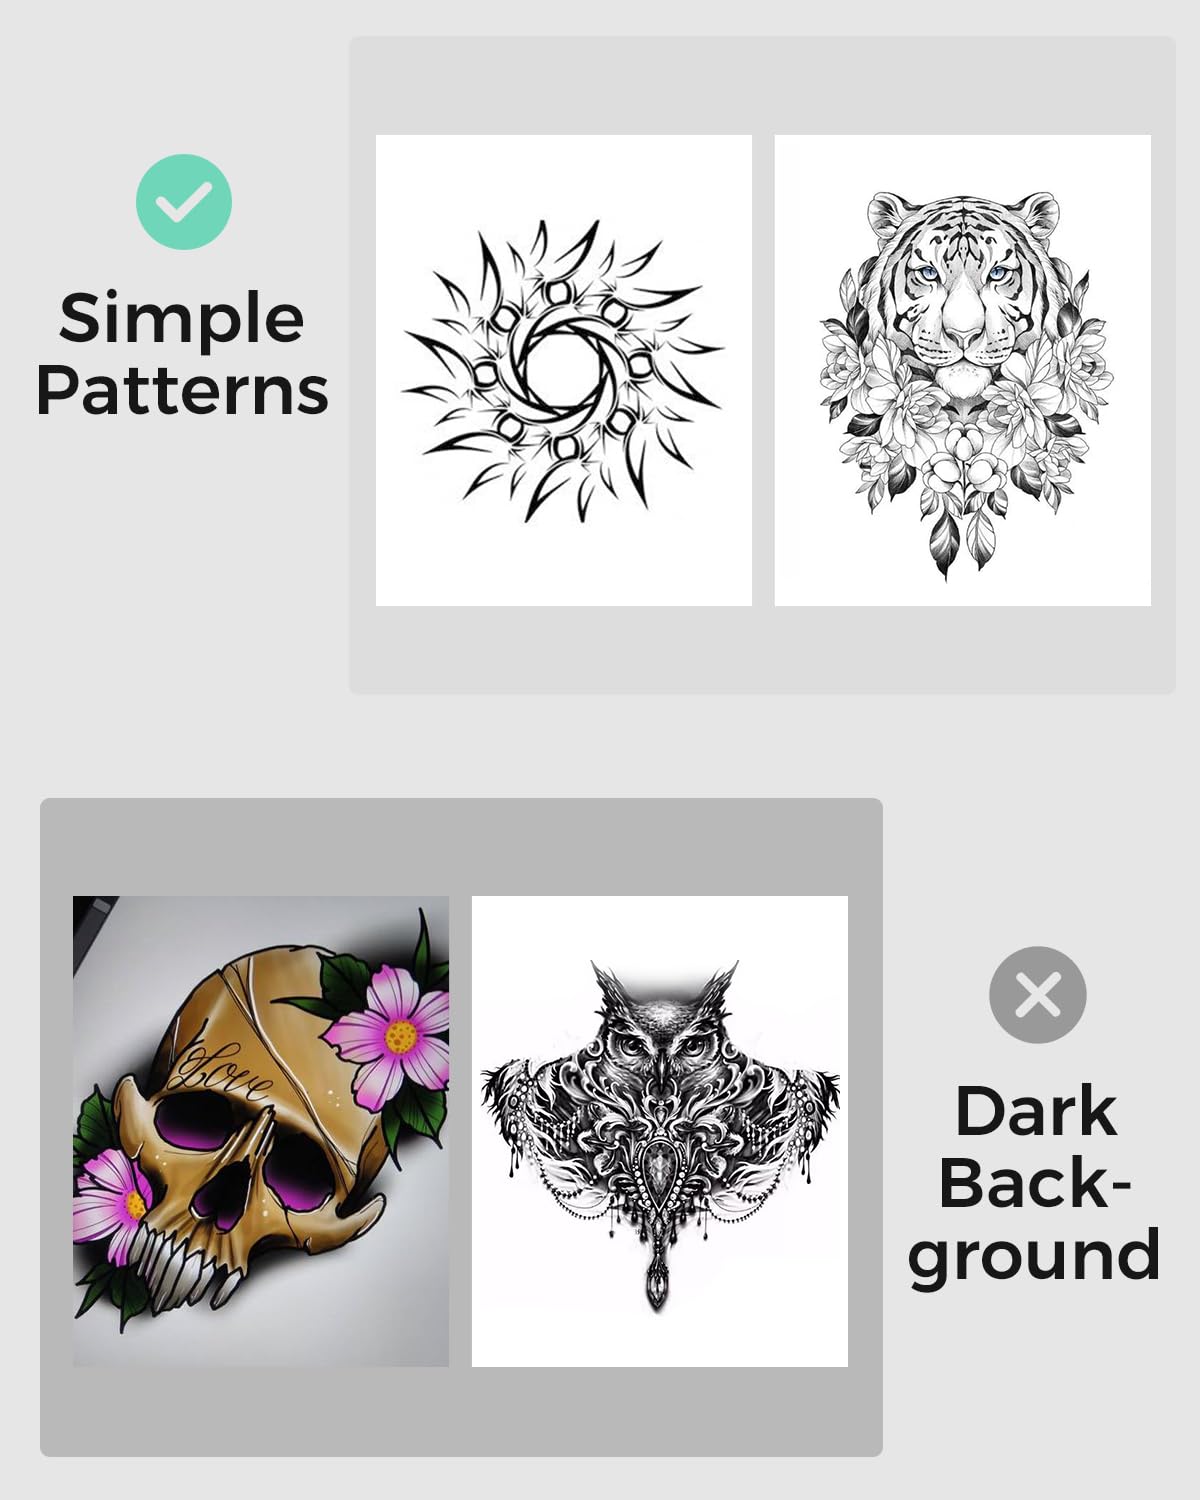Open the owl chest tattoo image

660,1131
